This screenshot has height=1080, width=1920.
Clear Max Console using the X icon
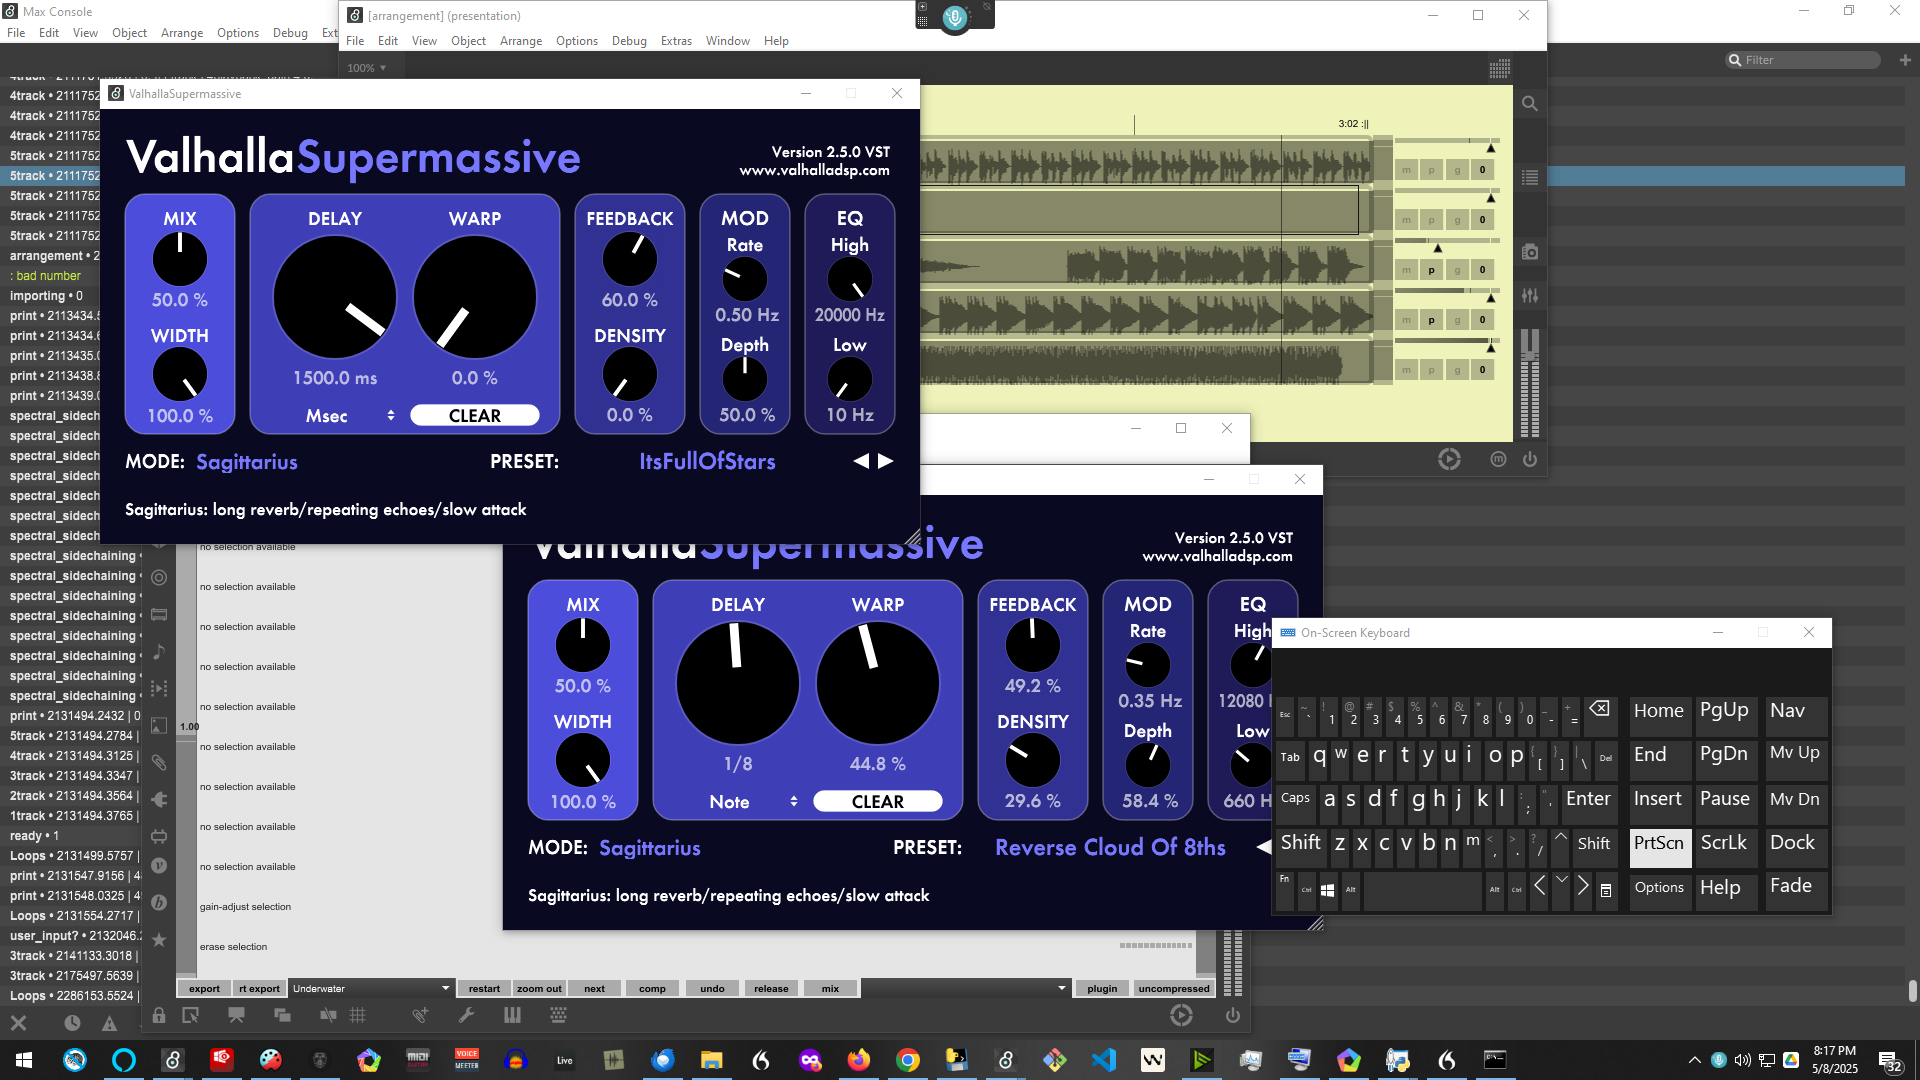19,1023
